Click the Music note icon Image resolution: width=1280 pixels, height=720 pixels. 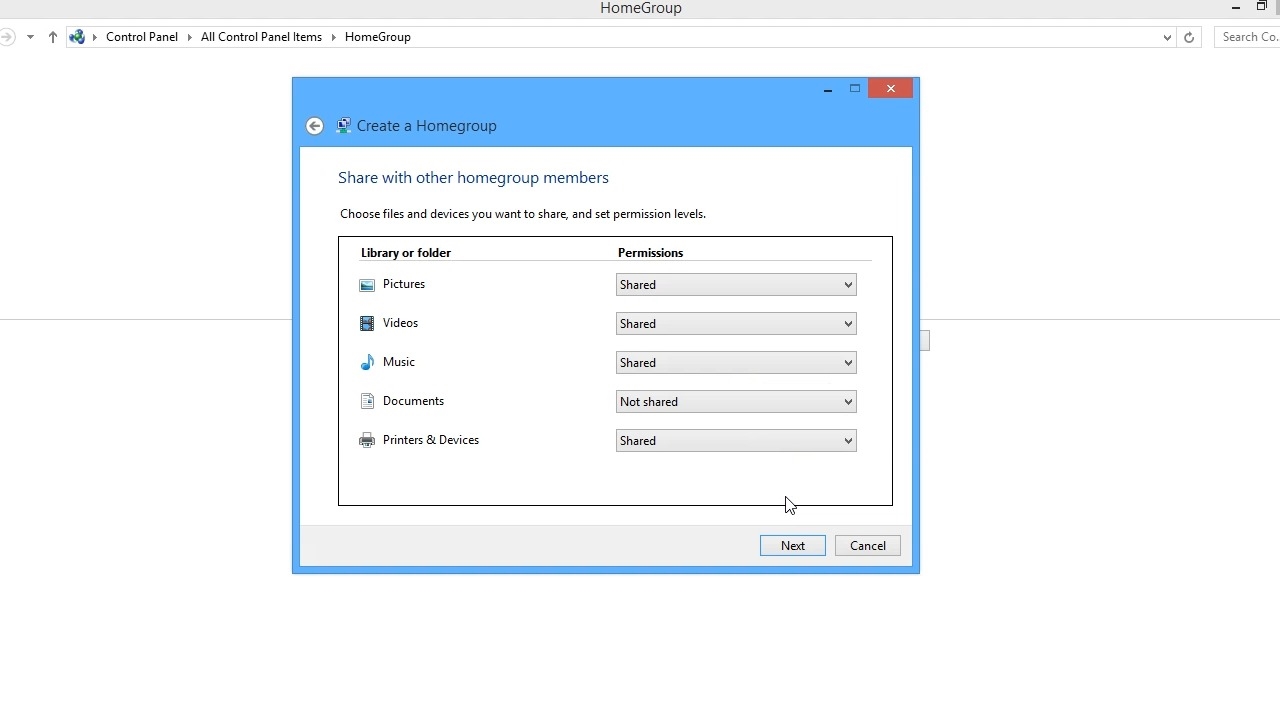coord(367,363)
